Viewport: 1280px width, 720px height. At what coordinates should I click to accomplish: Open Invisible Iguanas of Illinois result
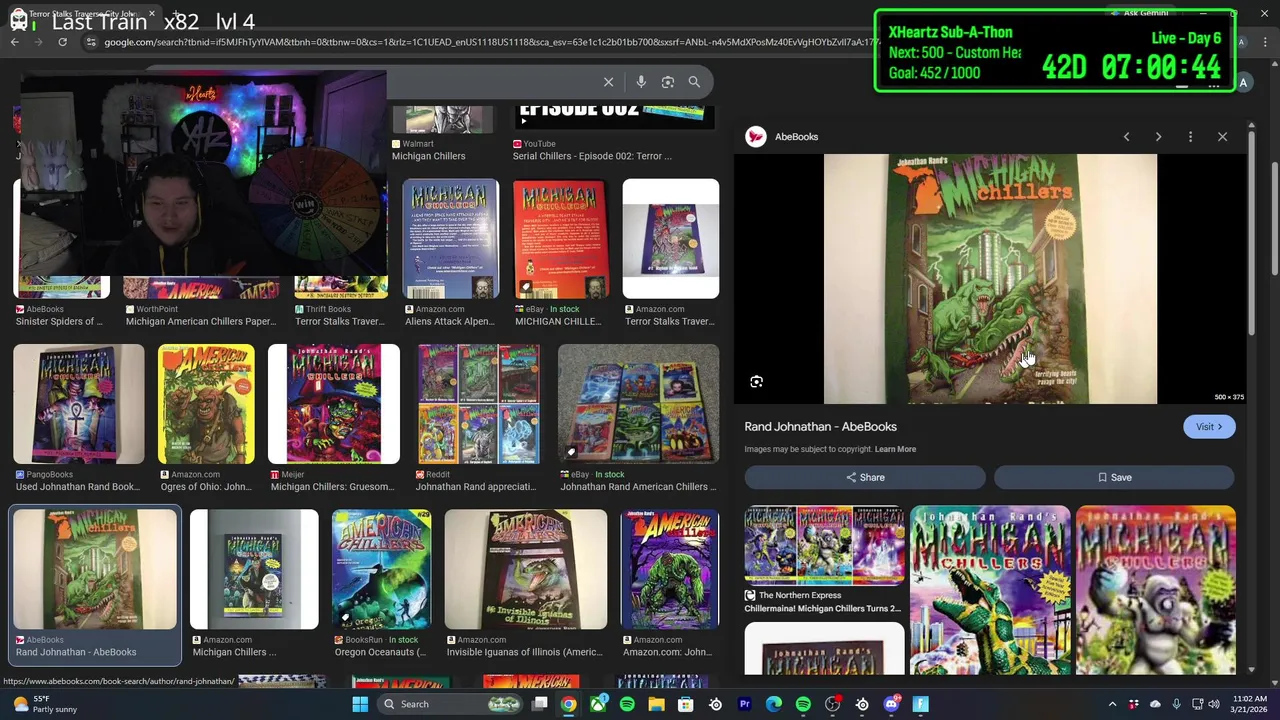tap(525, 584)
